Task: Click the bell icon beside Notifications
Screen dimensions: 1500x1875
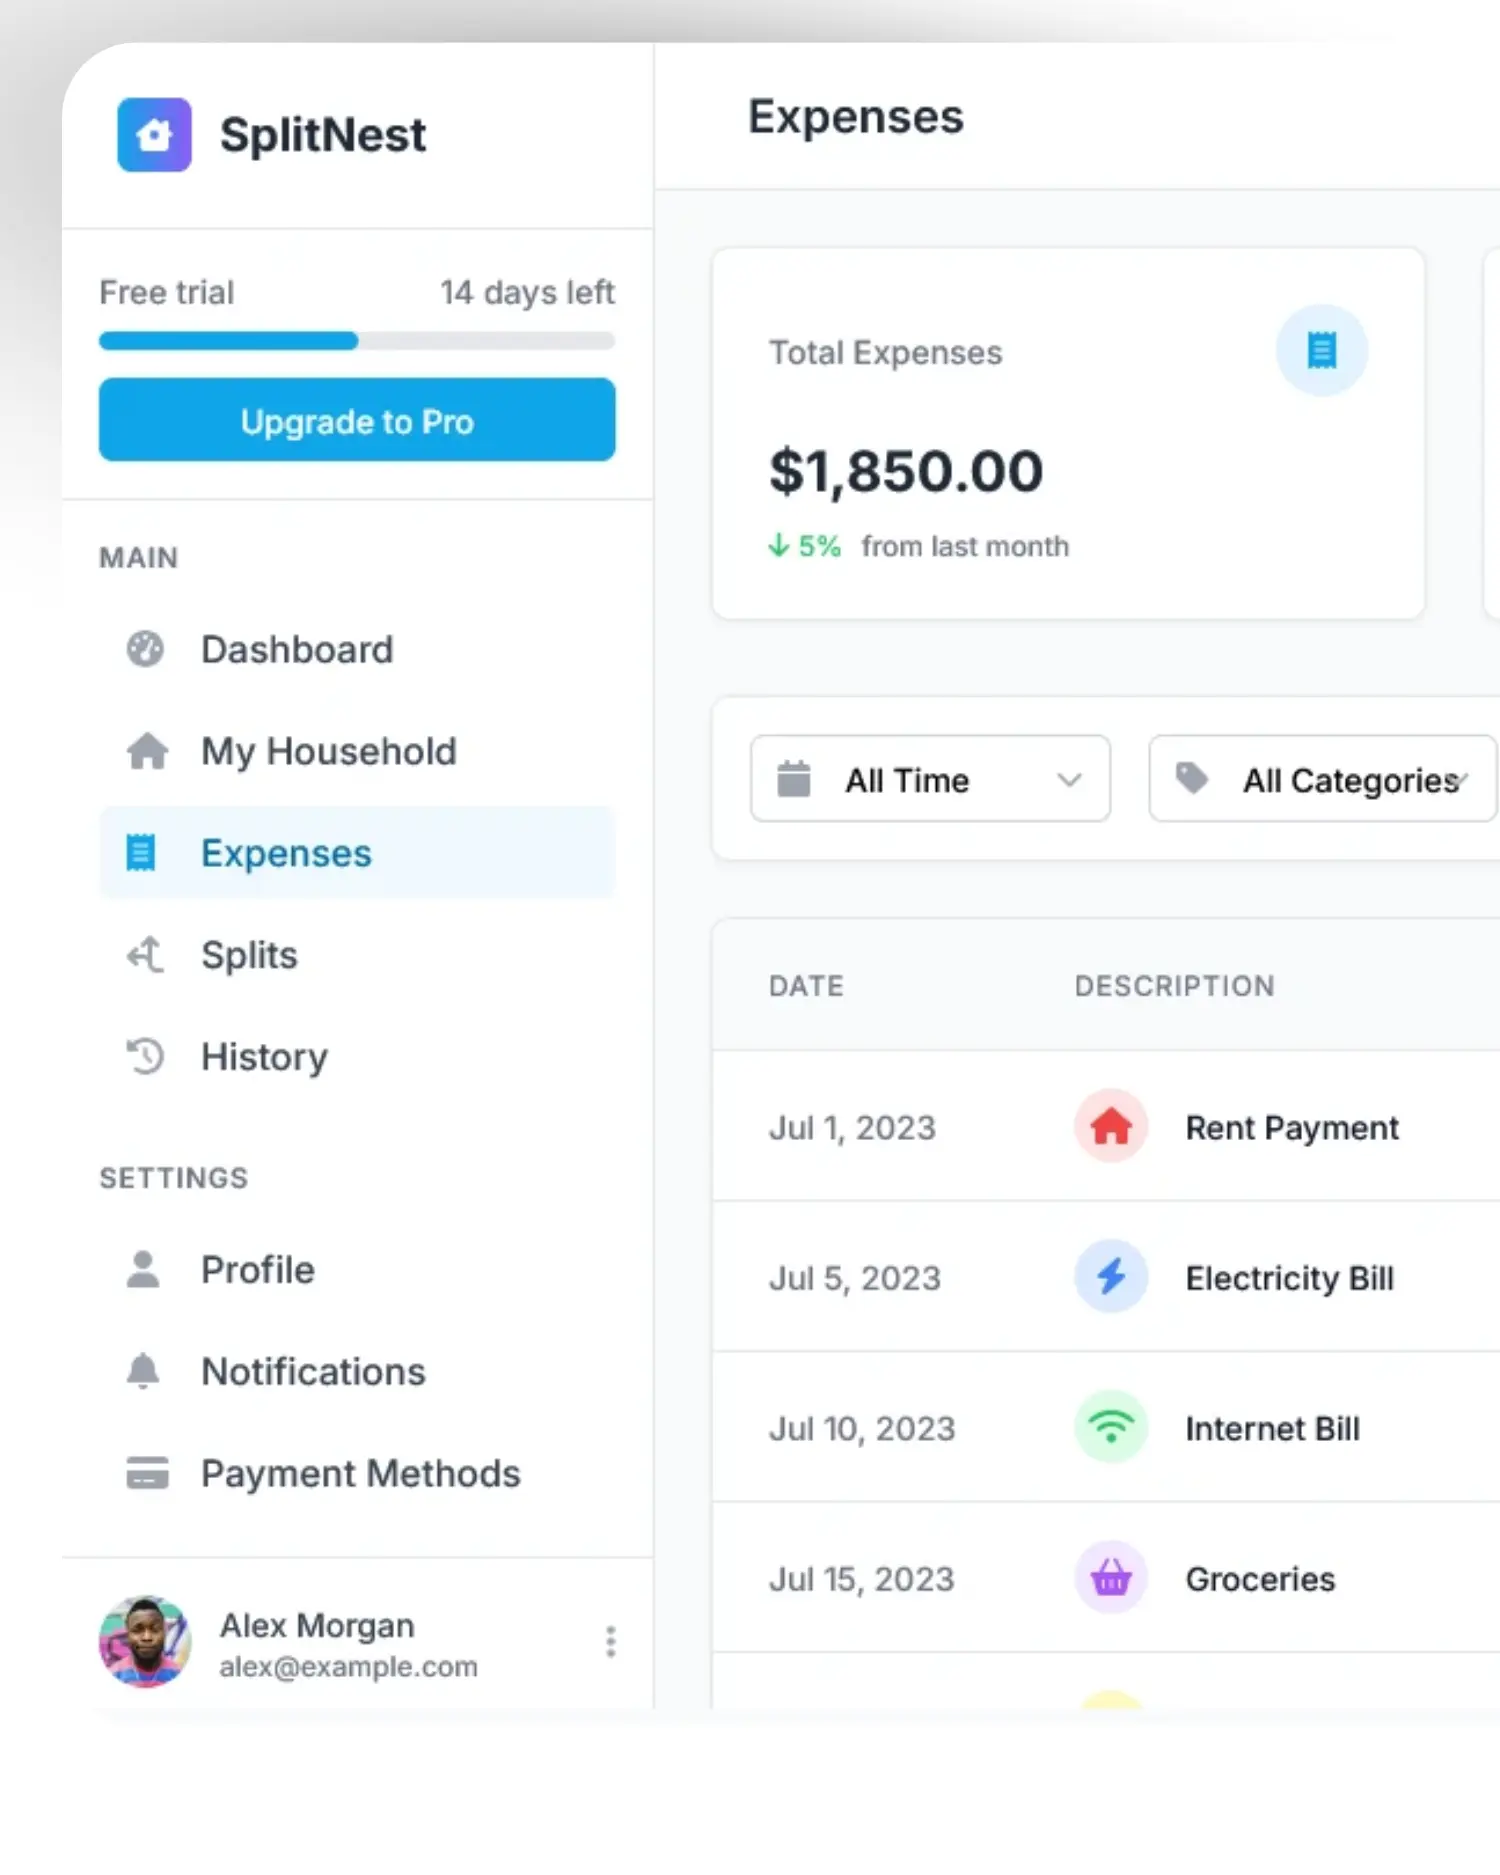Action: [x=143, y=1371]
